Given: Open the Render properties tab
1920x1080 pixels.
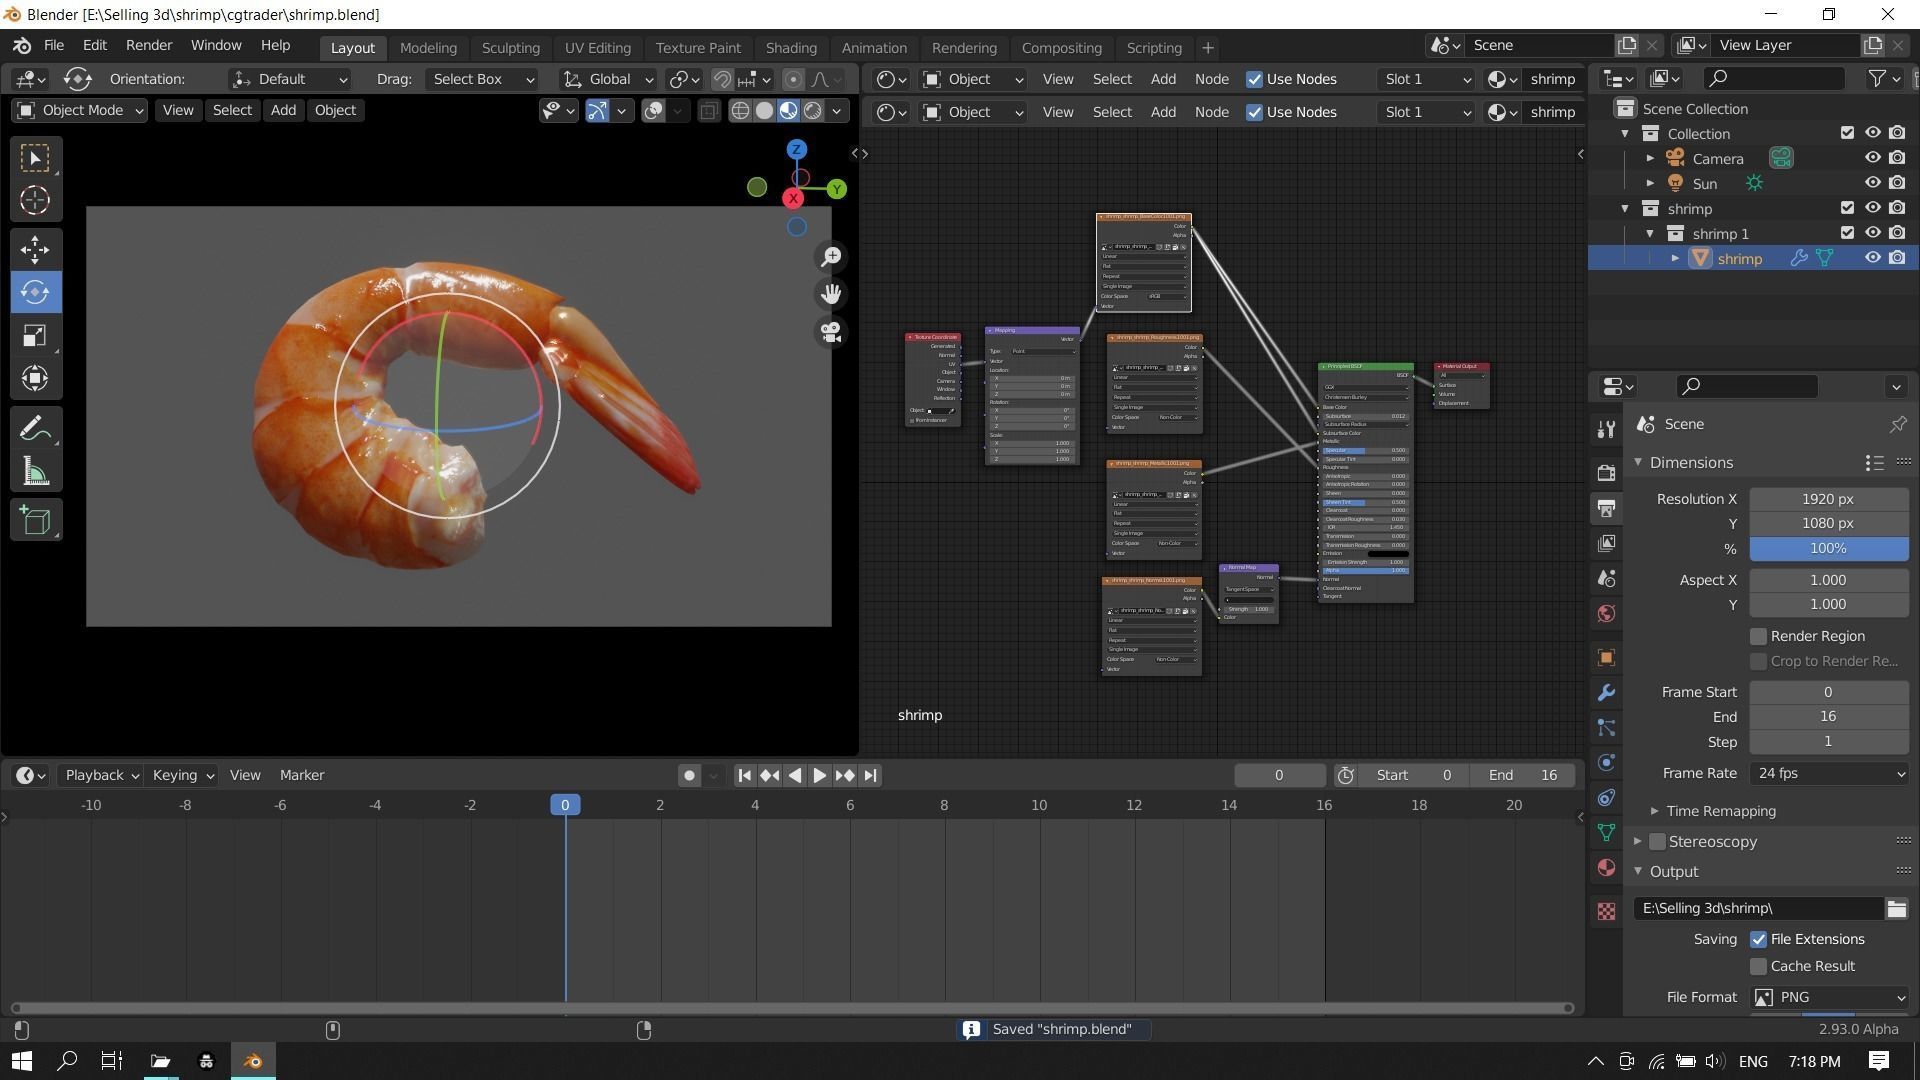Looking at the screenshot, I should pyautogui.click(x=1606, y=473).
